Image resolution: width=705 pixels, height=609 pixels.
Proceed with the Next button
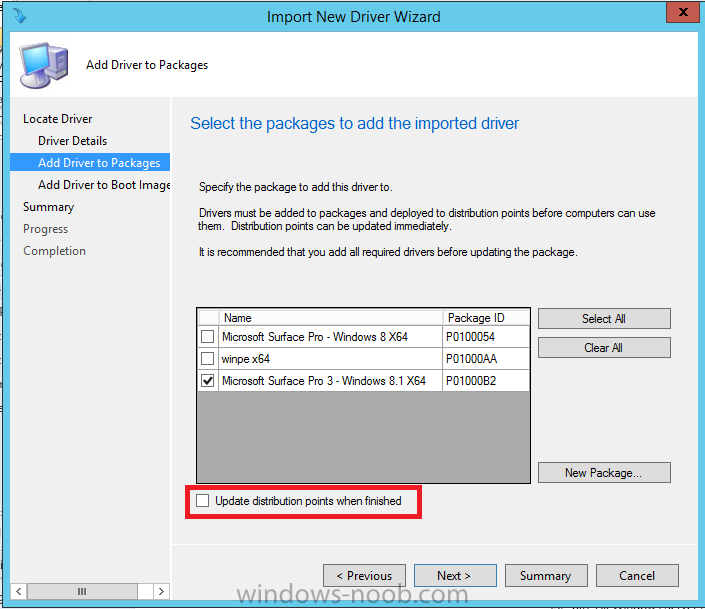pyautogui.click(x=455, y=576)
